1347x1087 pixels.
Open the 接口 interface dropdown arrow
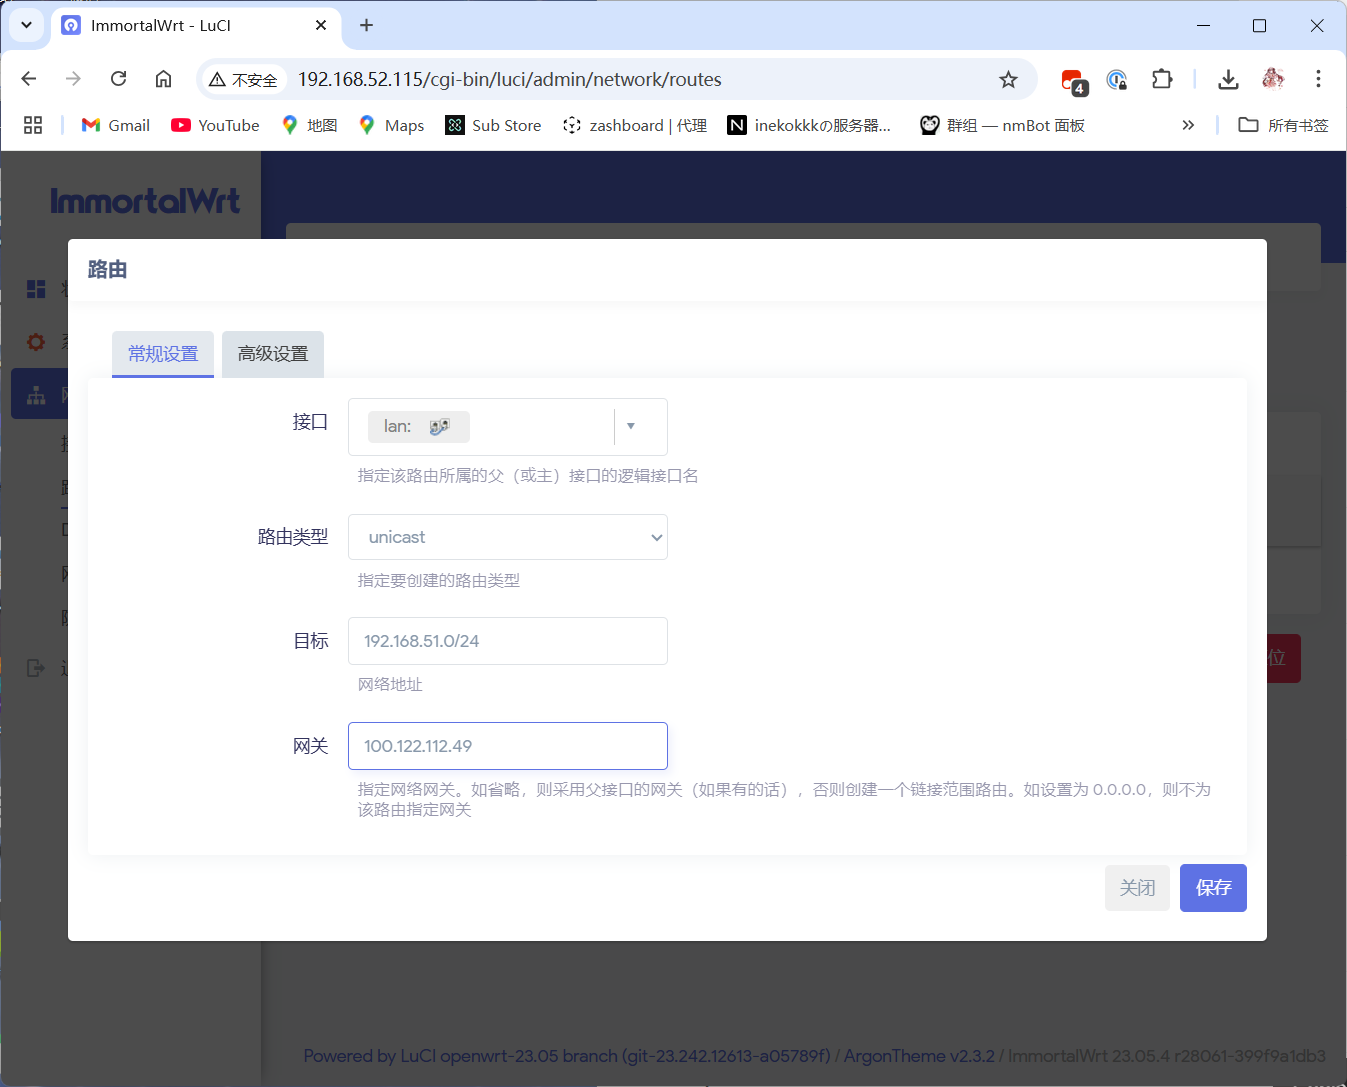631,426
